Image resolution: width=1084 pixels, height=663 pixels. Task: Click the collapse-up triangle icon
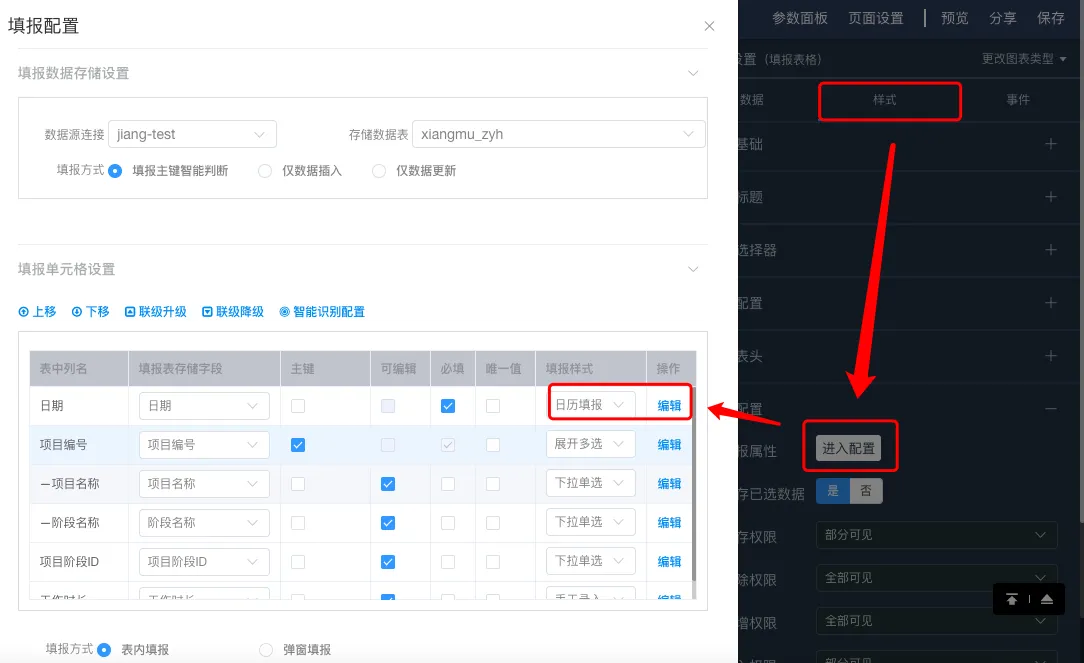pyautogui.click(x=1047, y=599)
